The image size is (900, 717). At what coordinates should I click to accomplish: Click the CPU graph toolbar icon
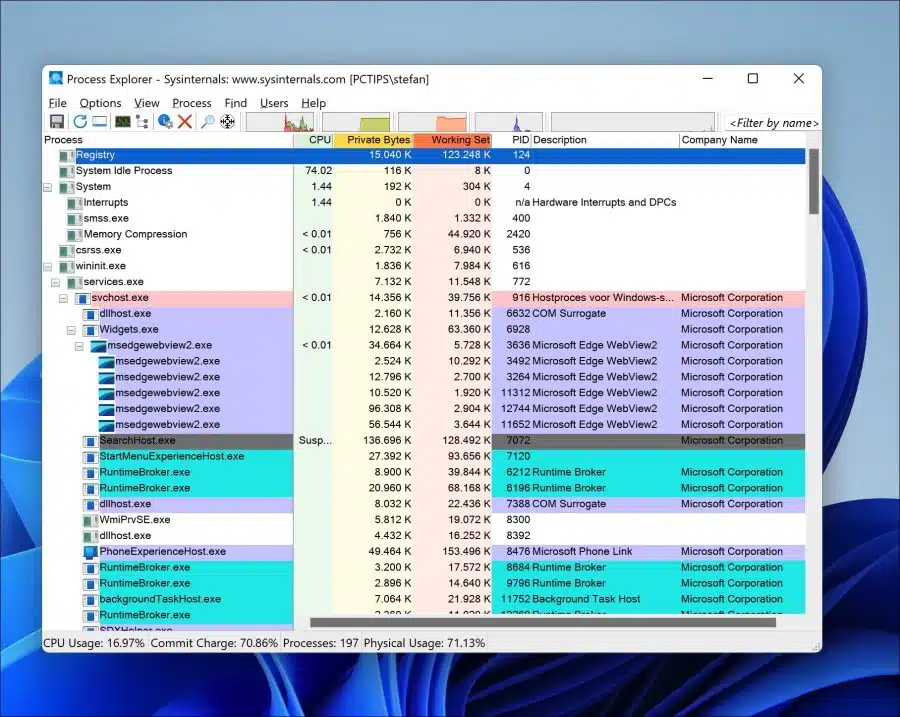122,122
